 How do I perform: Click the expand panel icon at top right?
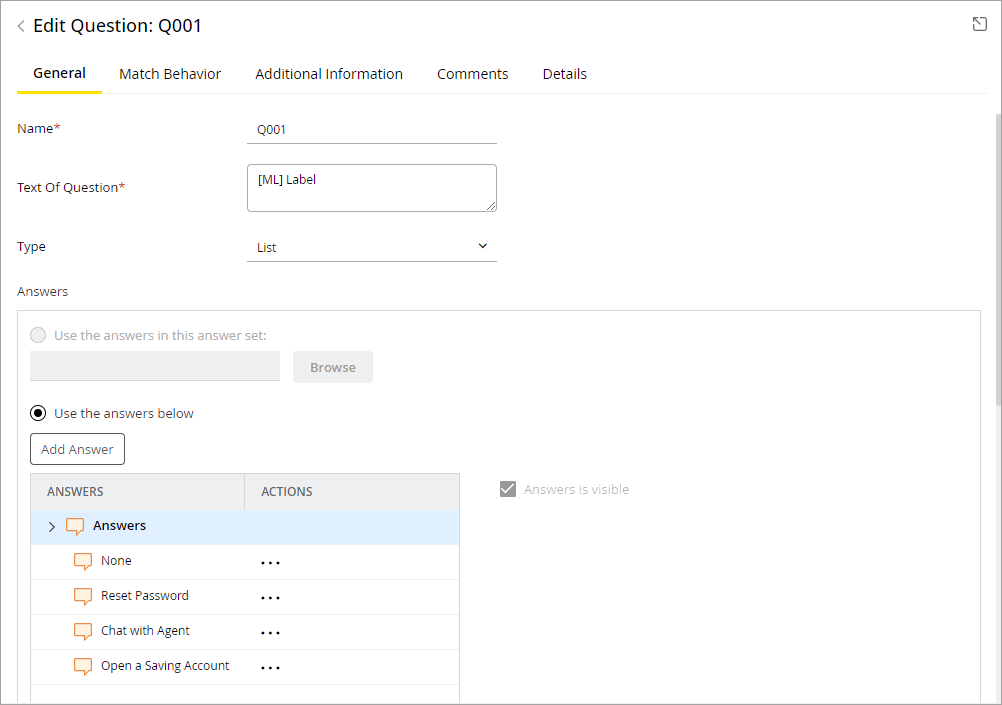coord(980,24)
